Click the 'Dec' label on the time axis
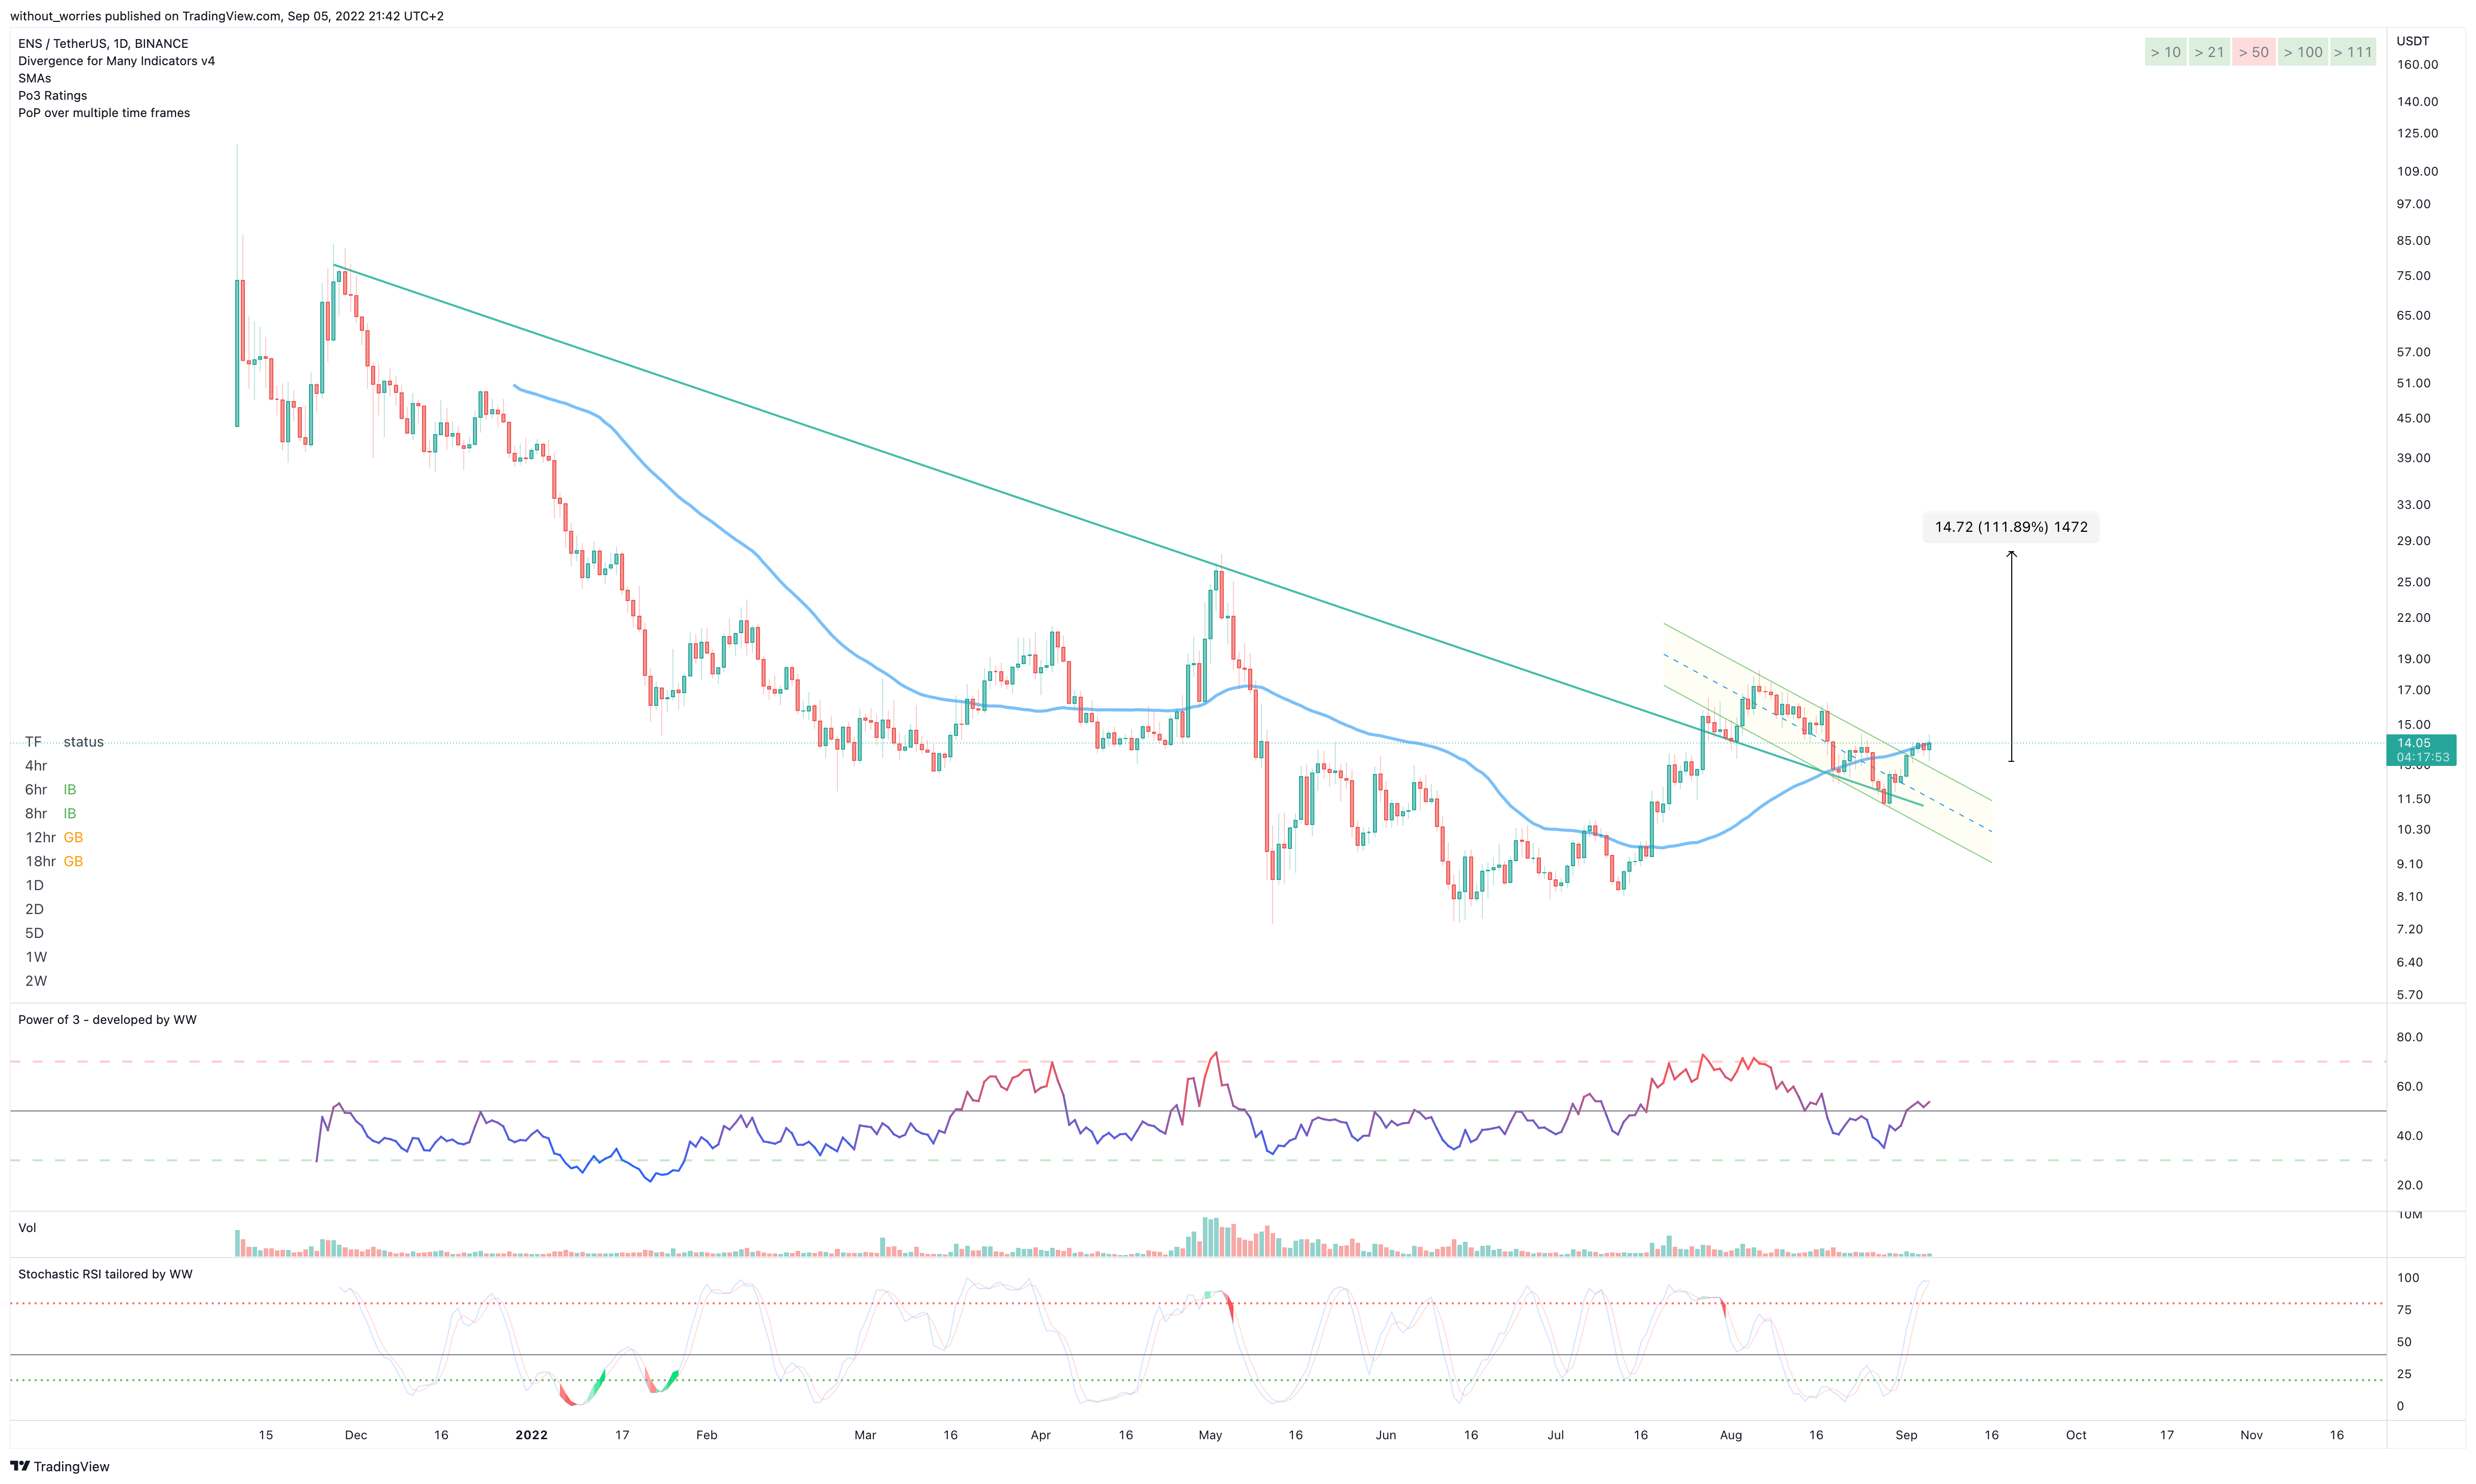The width and height of the screenshot is (2476, 1484). pyautogui.click(x=355, y=1435)
